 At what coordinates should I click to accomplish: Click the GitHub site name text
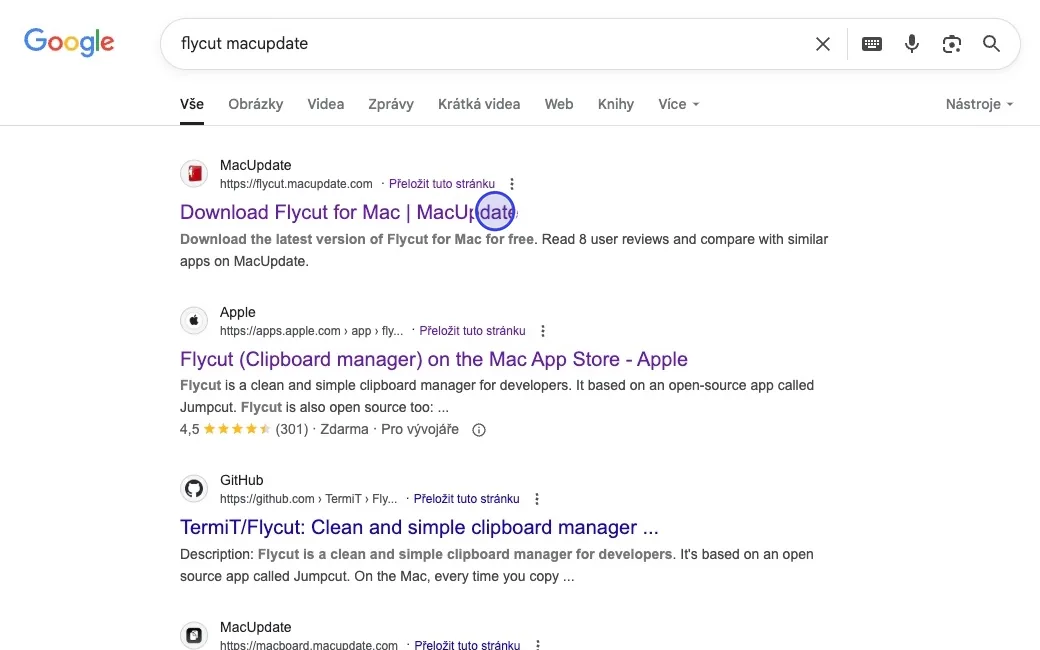[241, 480]
